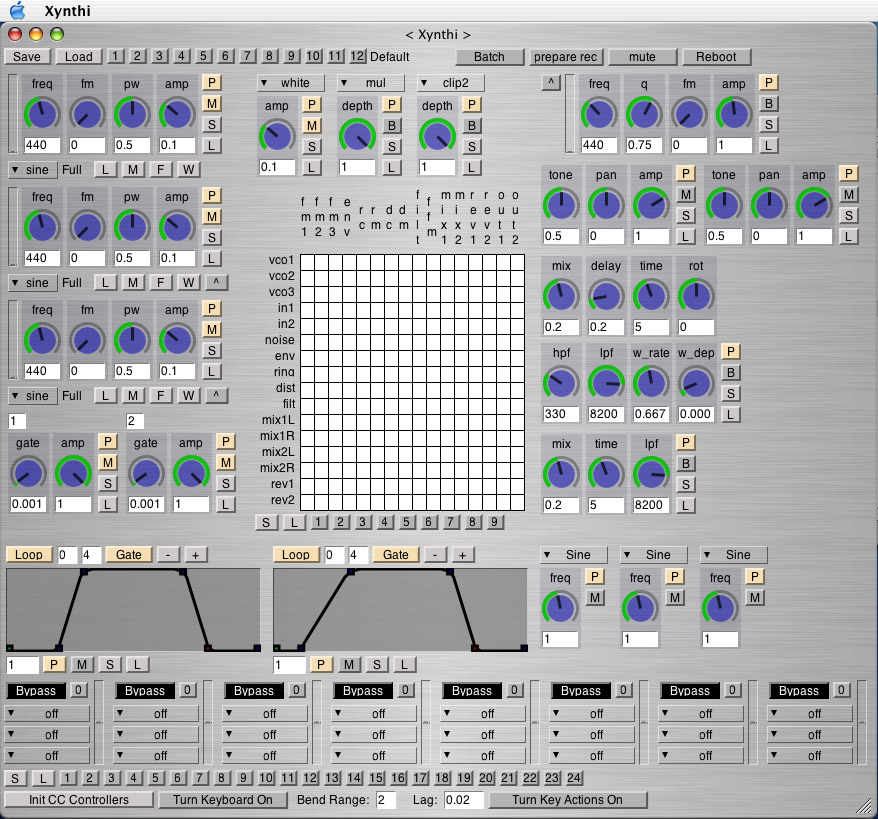Image resolution: width=878 pixels, height=819 pixels.
Task: Open the second Sine LFO dropdown
Action: [654, 555]
